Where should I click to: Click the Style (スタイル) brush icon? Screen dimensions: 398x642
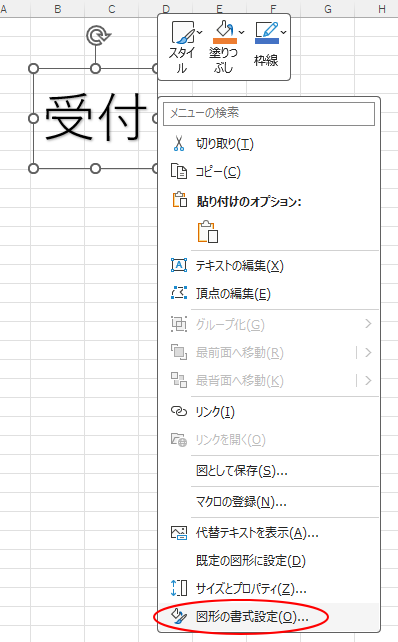[x=183, y=32]
